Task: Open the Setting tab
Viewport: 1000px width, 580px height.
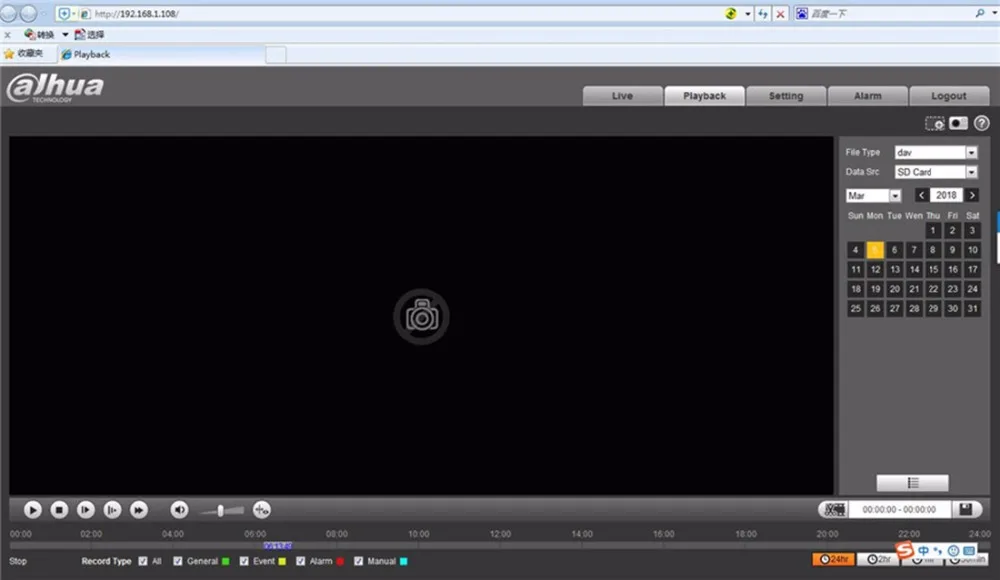Action: (x=786, y=96)
